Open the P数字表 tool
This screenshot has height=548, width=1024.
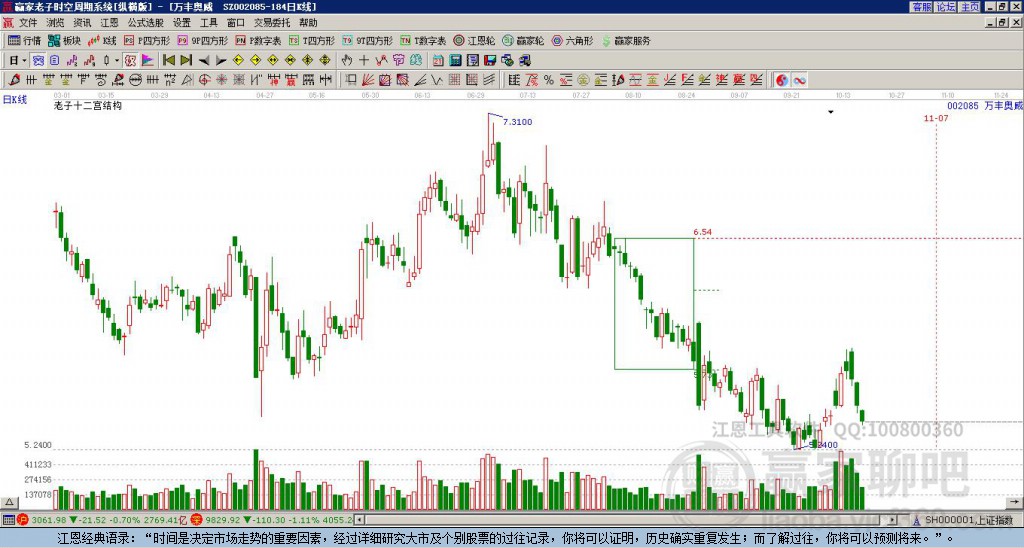pos(259,40)
